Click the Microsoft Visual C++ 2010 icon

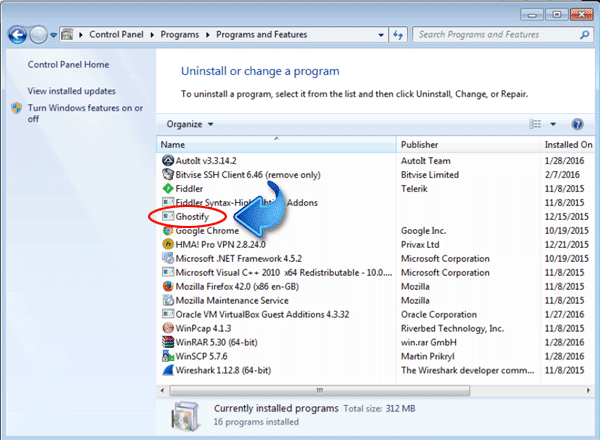(x=168, y=272)
